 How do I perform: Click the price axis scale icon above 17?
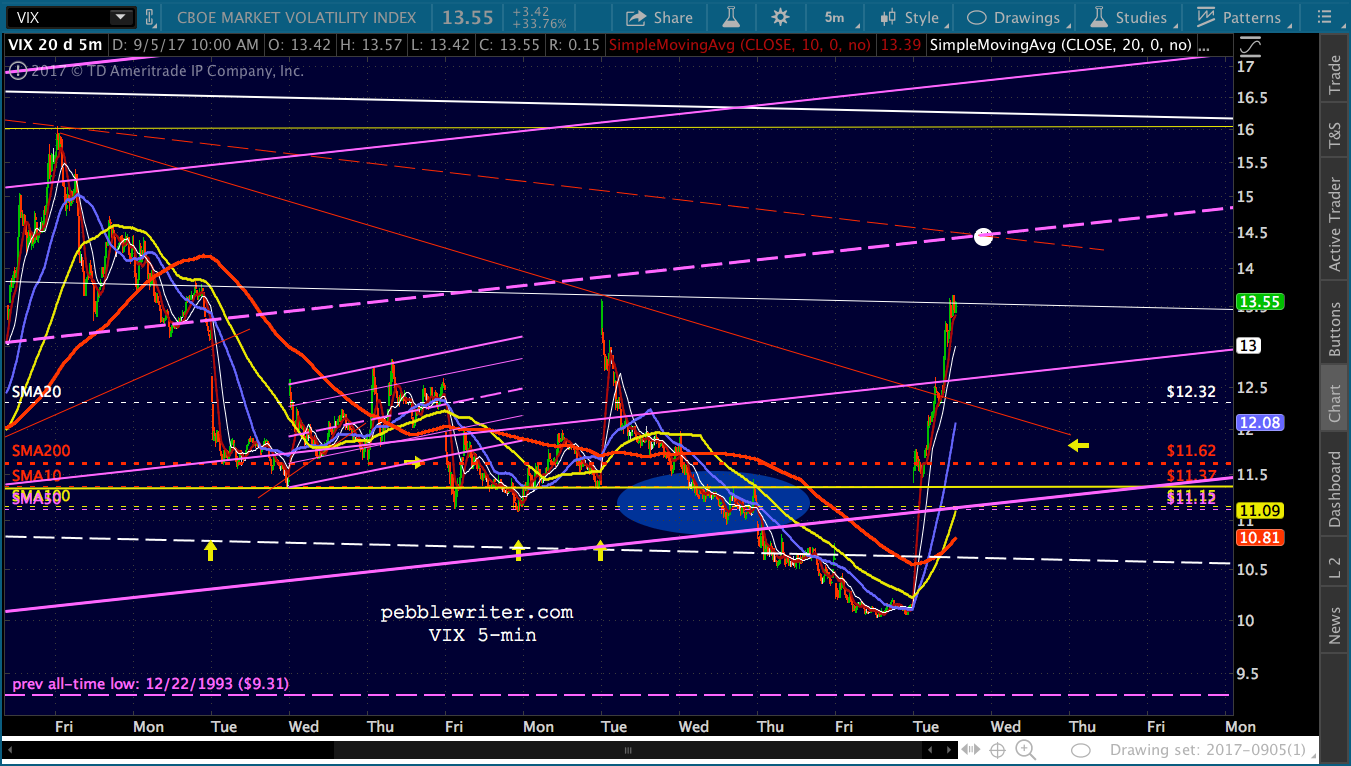(x=1249, y=46)
